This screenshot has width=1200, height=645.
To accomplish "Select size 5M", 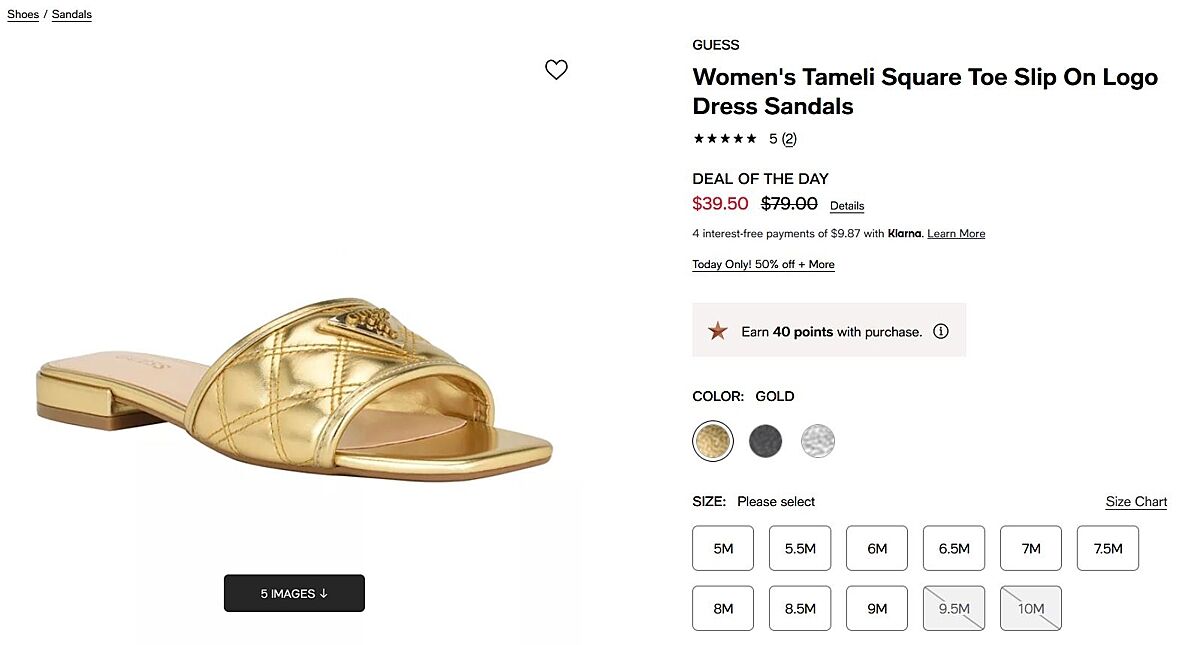I will (x=723, y=548).
